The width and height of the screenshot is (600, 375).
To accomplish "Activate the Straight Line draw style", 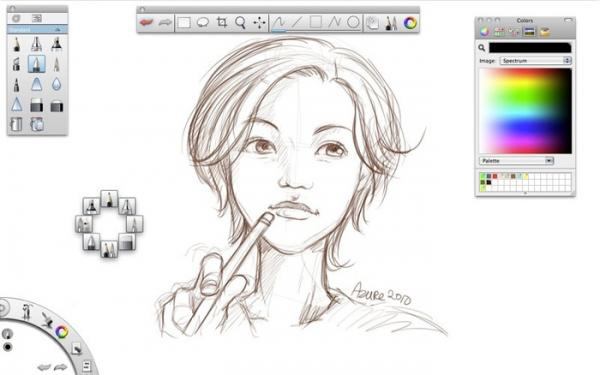I will (x=297, y=23).
